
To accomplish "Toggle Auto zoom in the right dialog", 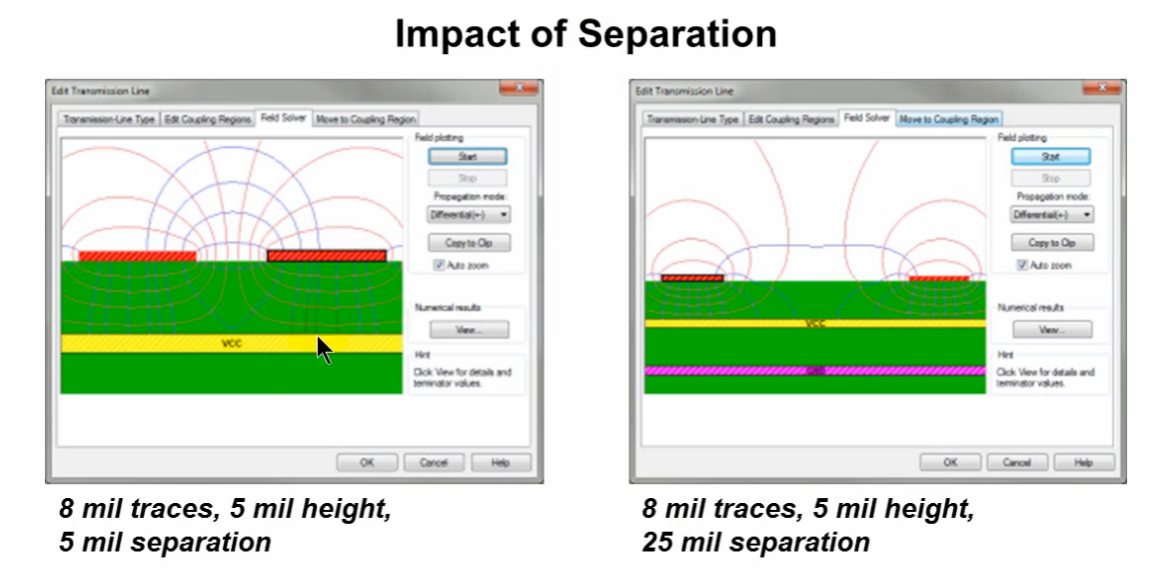I will (1023, 265).
